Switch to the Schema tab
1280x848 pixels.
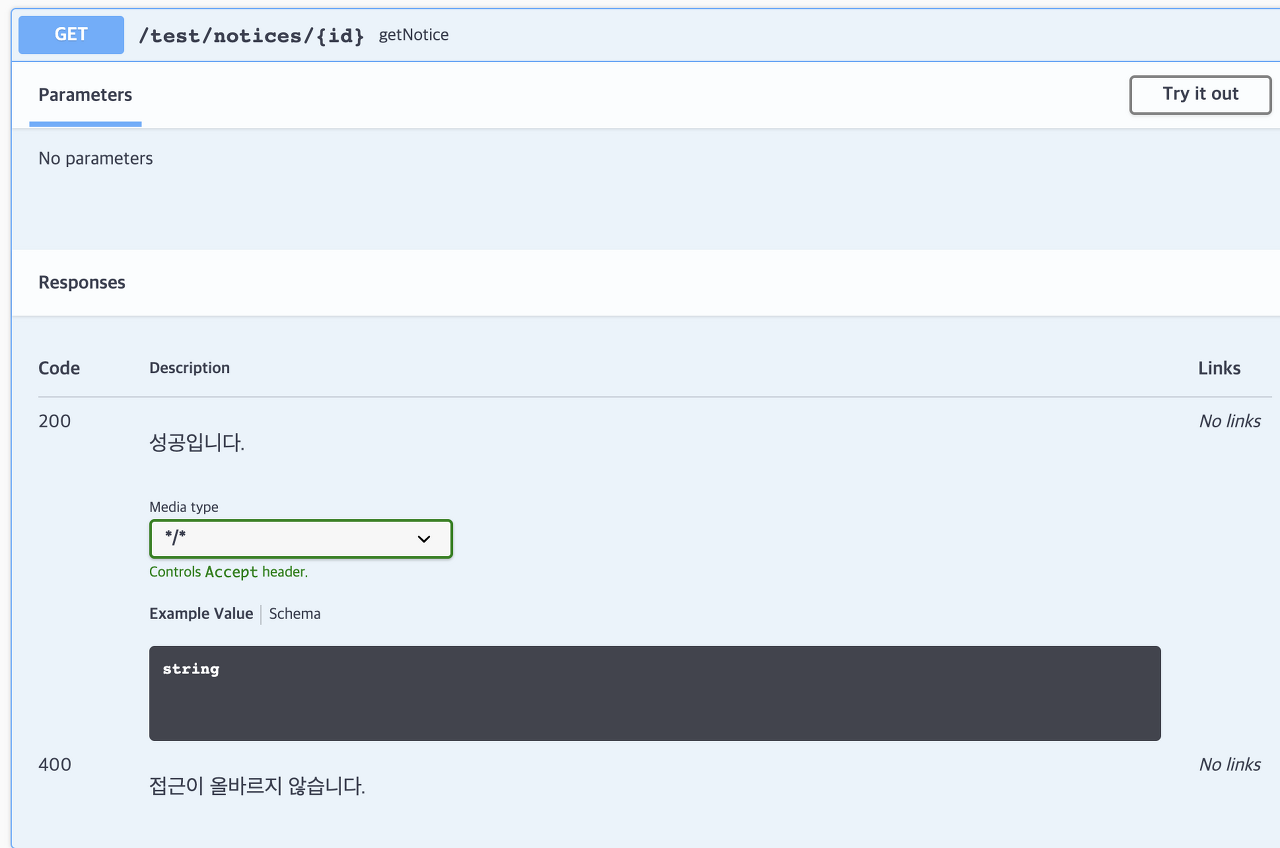point(295,614)
